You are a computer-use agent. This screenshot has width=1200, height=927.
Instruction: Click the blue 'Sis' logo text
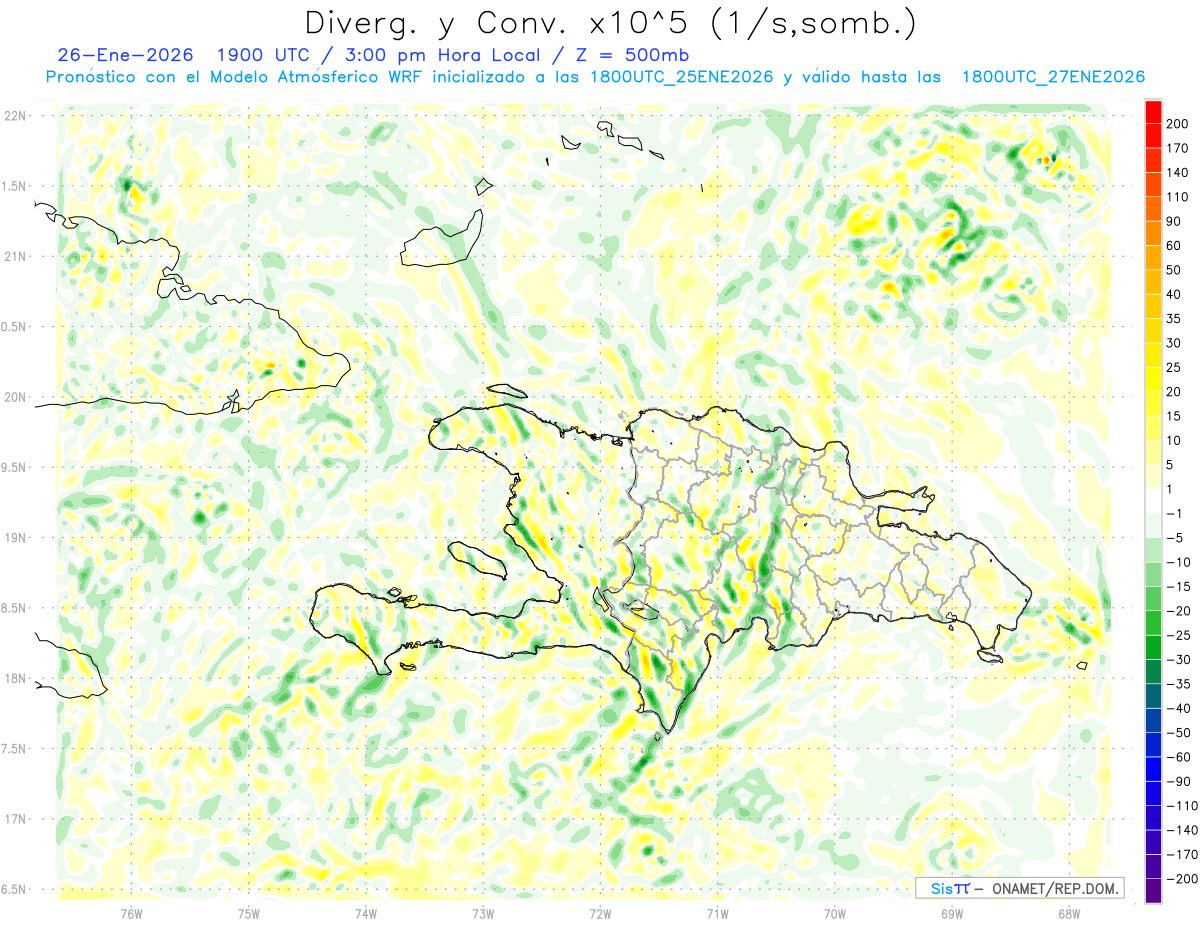point(941,888)
